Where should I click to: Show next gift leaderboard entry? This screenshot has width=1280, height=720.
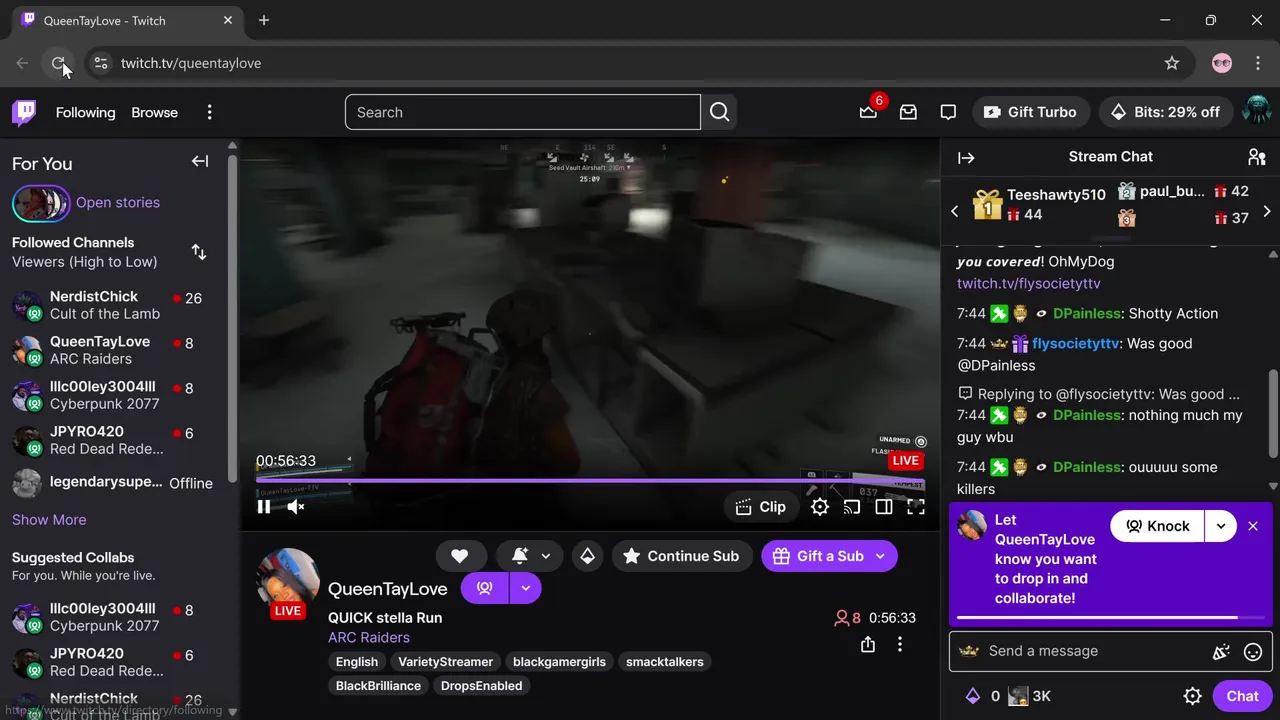pos(1267,211)
